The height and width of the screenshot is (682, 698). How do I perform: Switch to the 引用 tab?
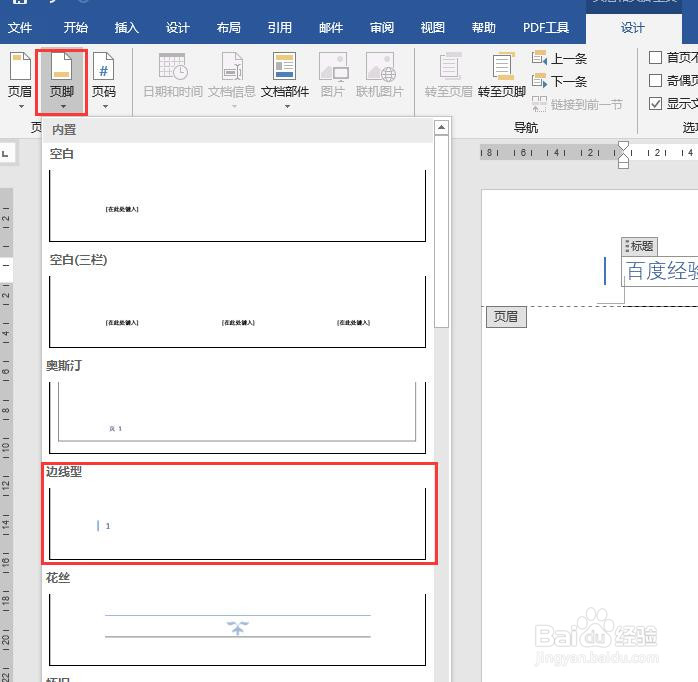[x=280, y=28]
